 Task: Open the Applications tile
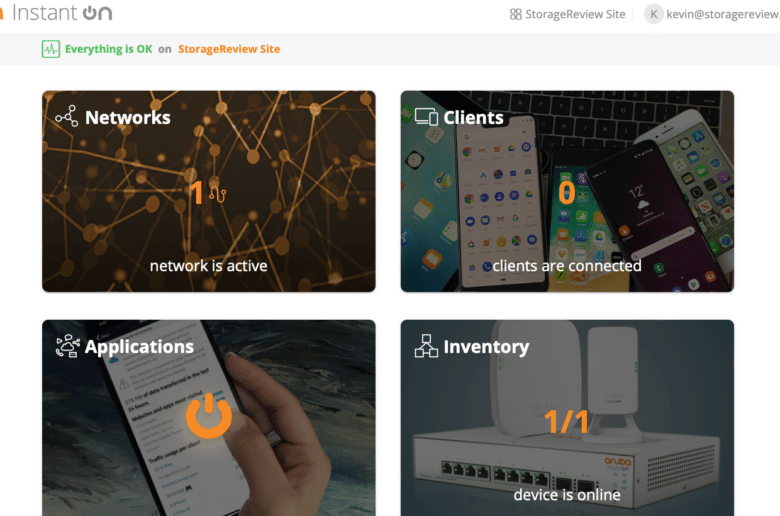pos(208,418)
